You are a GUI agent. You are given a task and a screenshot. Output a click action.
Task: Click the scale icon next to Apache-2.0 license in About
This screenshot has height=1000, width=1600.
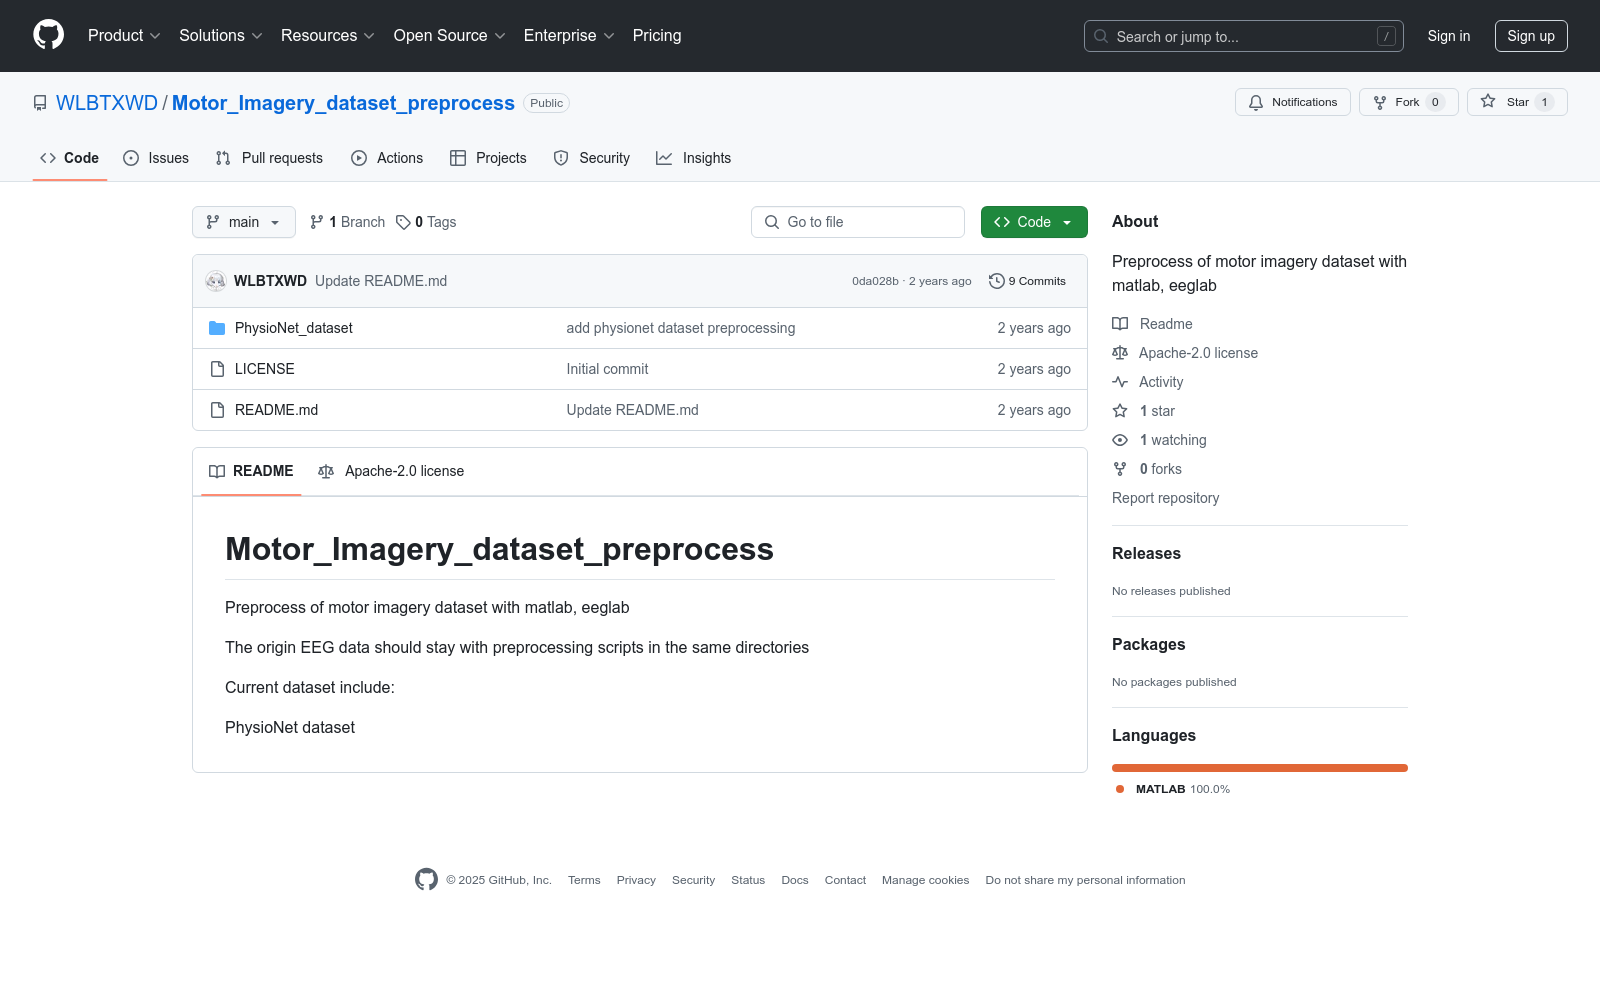[1120, 353]
